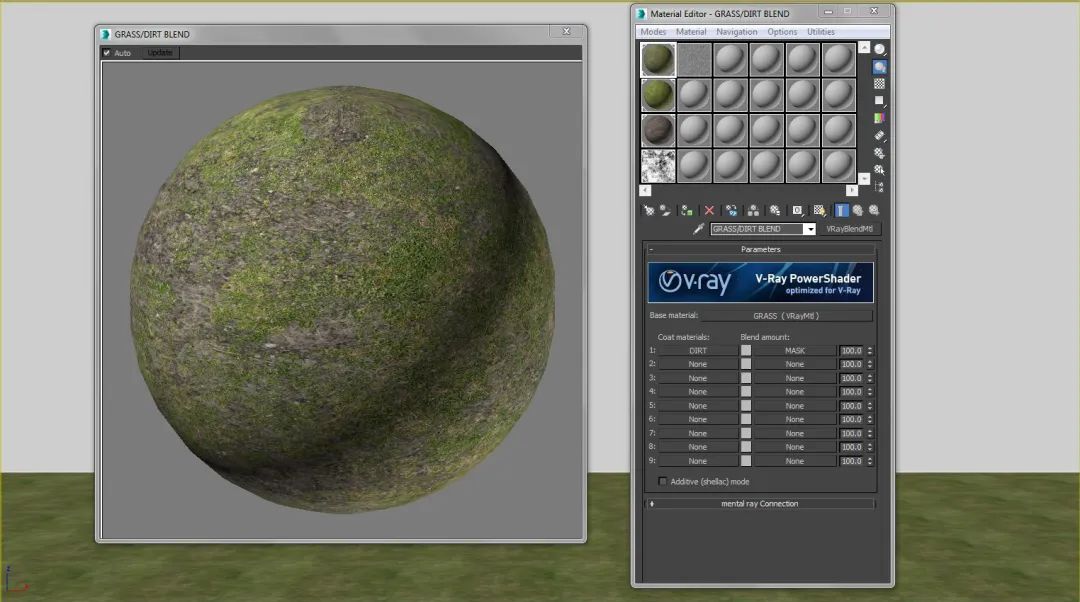Viewport: 1080px width, 602px height.
Task: Click Assign Material to Selection icon
Action: (687, 210)
